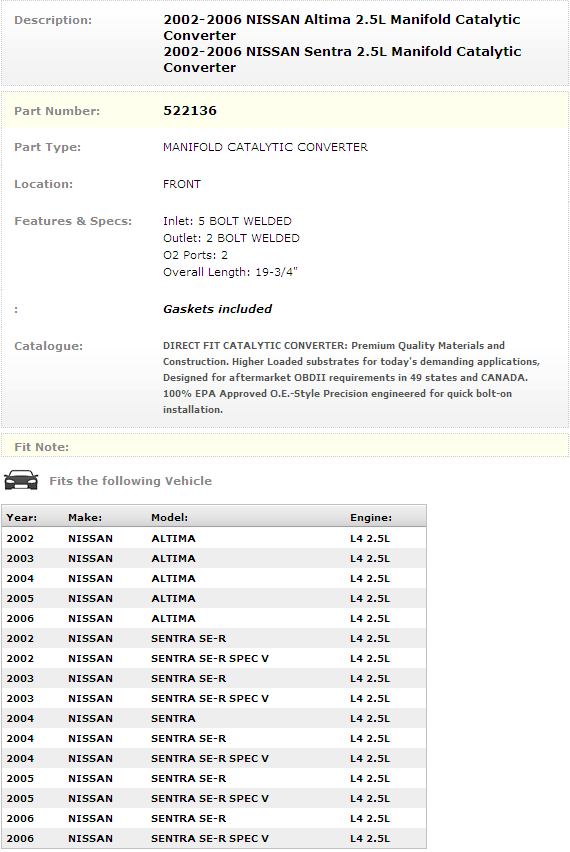Viewport: 570px width, 852px height.
Task: Click ALTIMA in the 2003 row
Action: pos(173,559)
